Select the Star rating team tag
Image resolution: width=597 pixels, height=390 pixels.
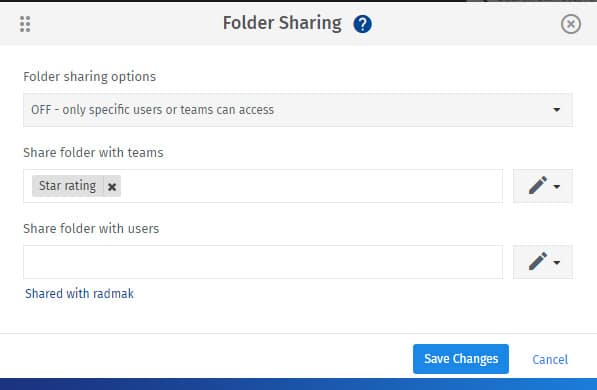pos(67,186)
